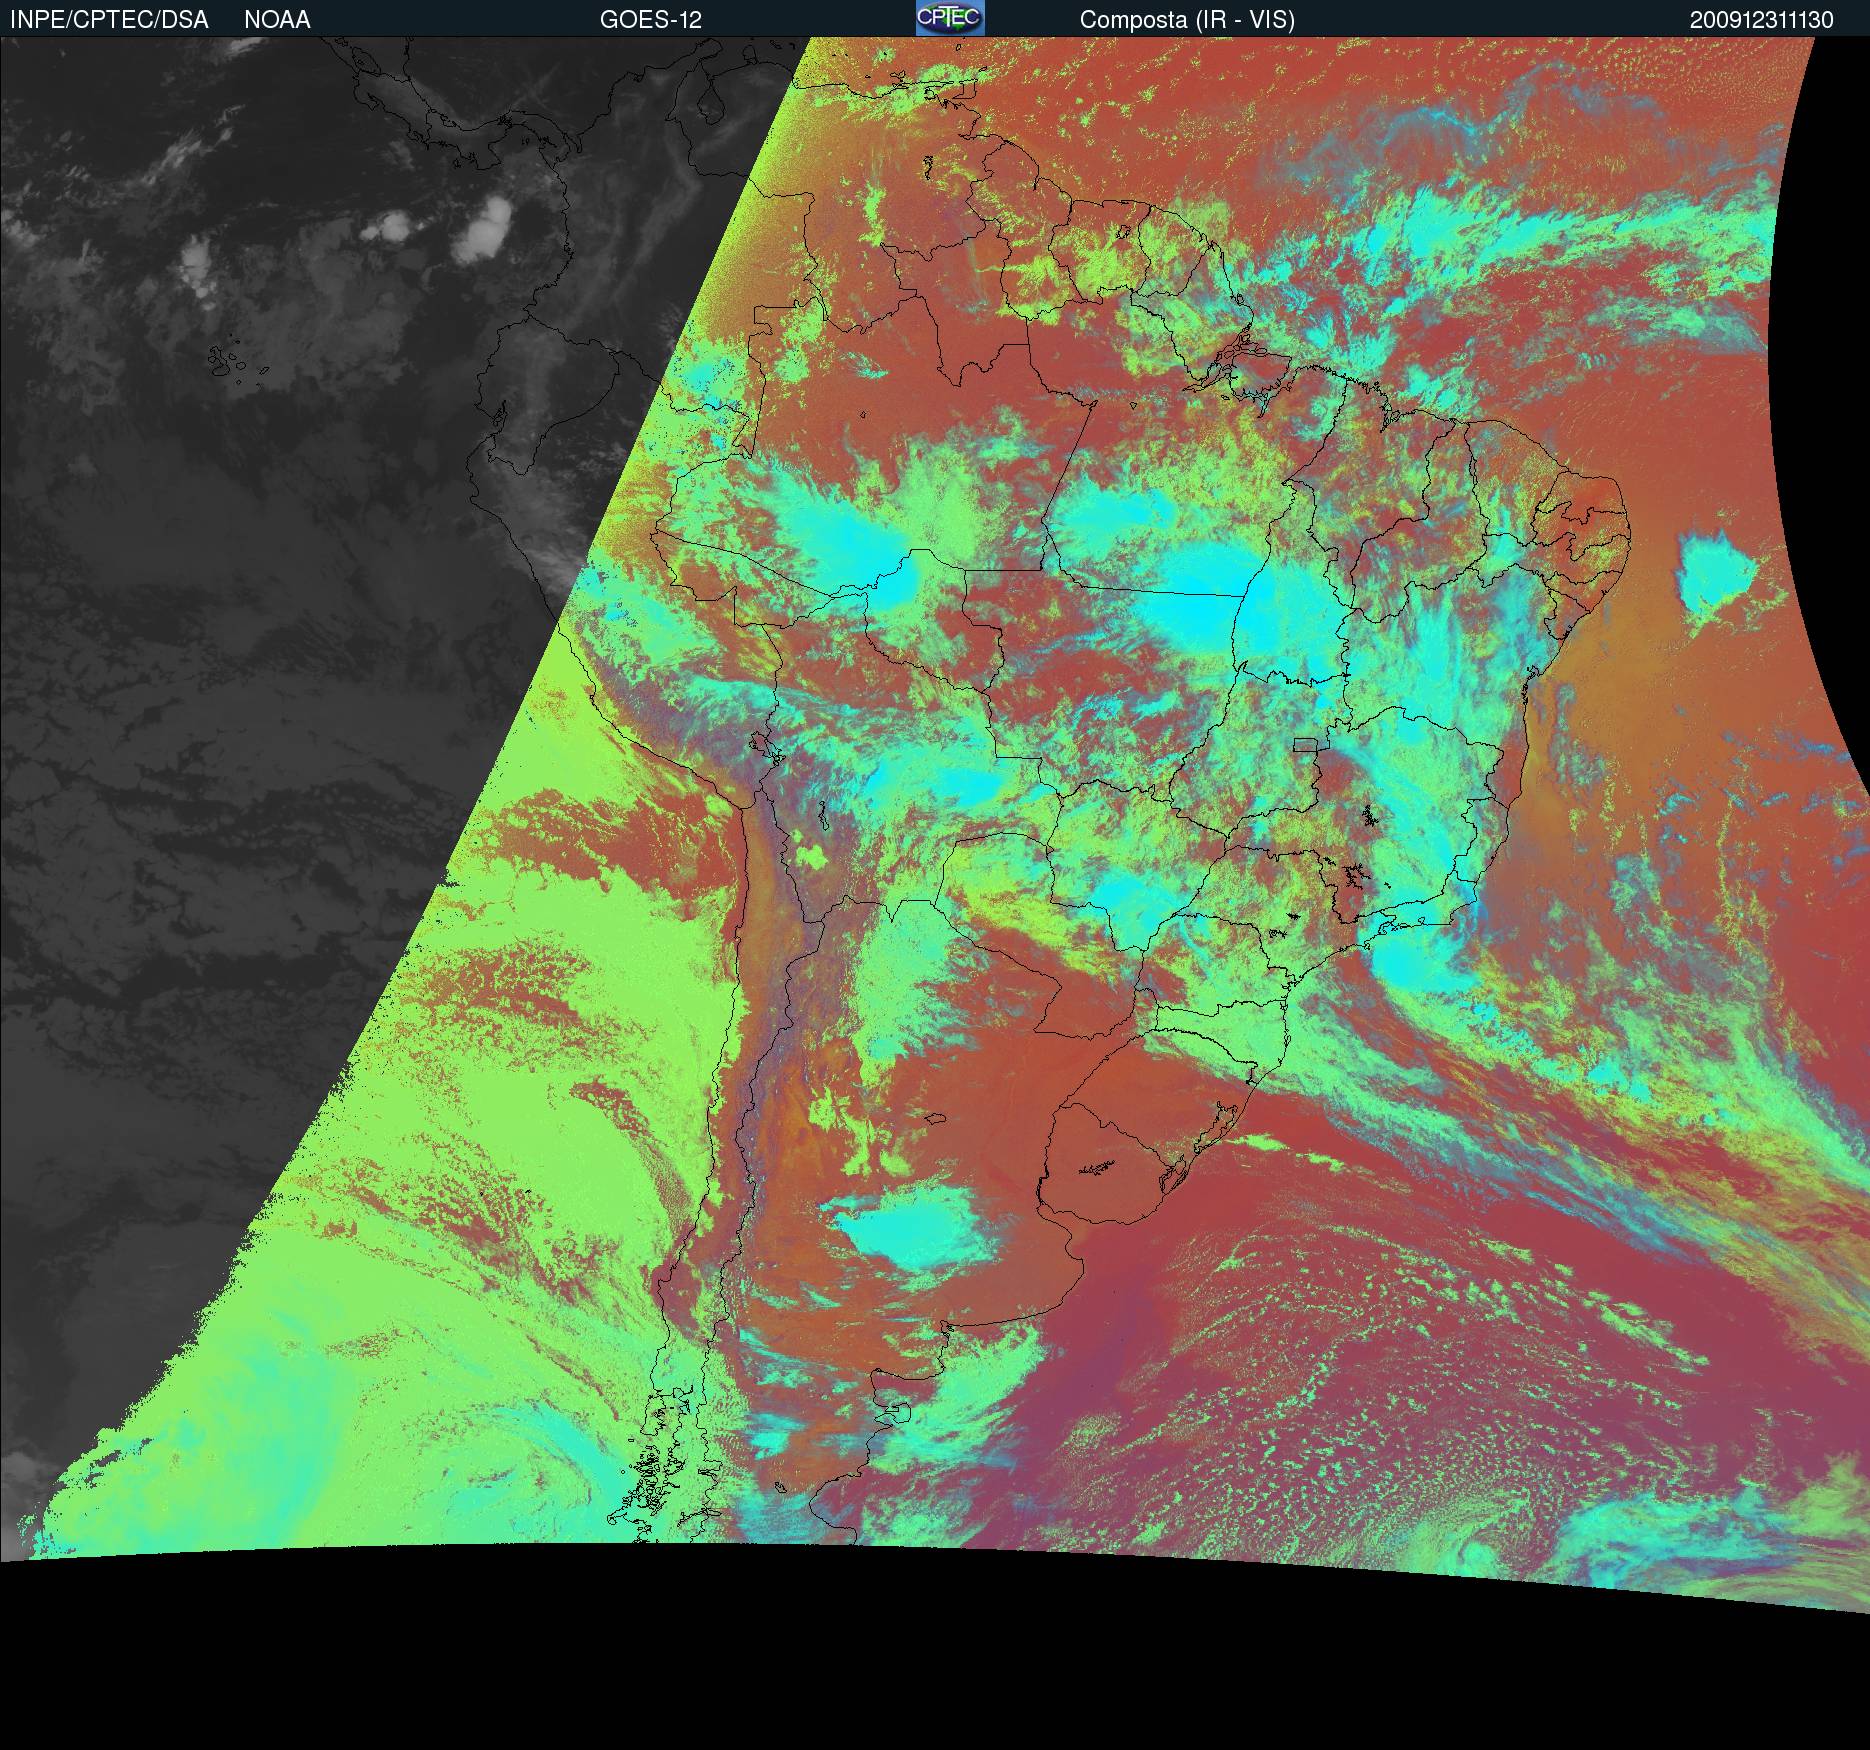Viewport: 1870px width, 1750px height.
Task: Click the Composta (IR - VIS) title
Action: click(1187, 20)
